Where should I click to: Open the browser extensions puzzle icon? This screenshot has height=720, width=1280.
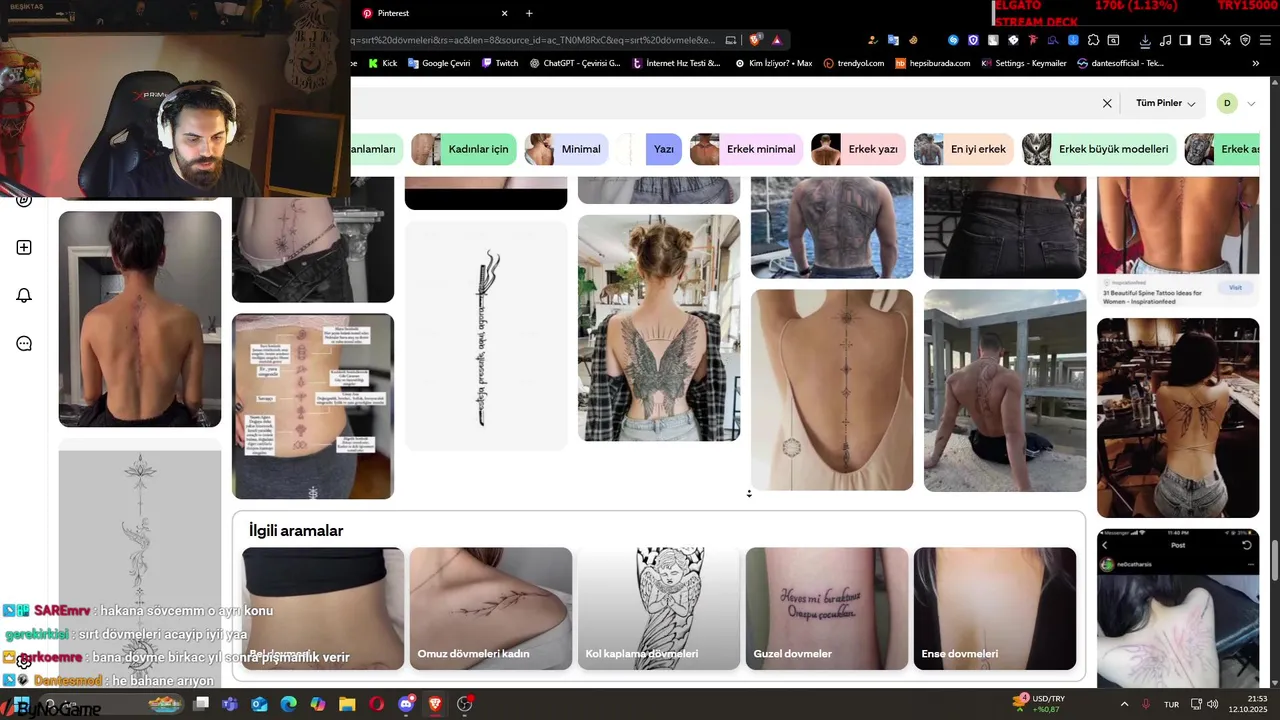coord(1093,40)
